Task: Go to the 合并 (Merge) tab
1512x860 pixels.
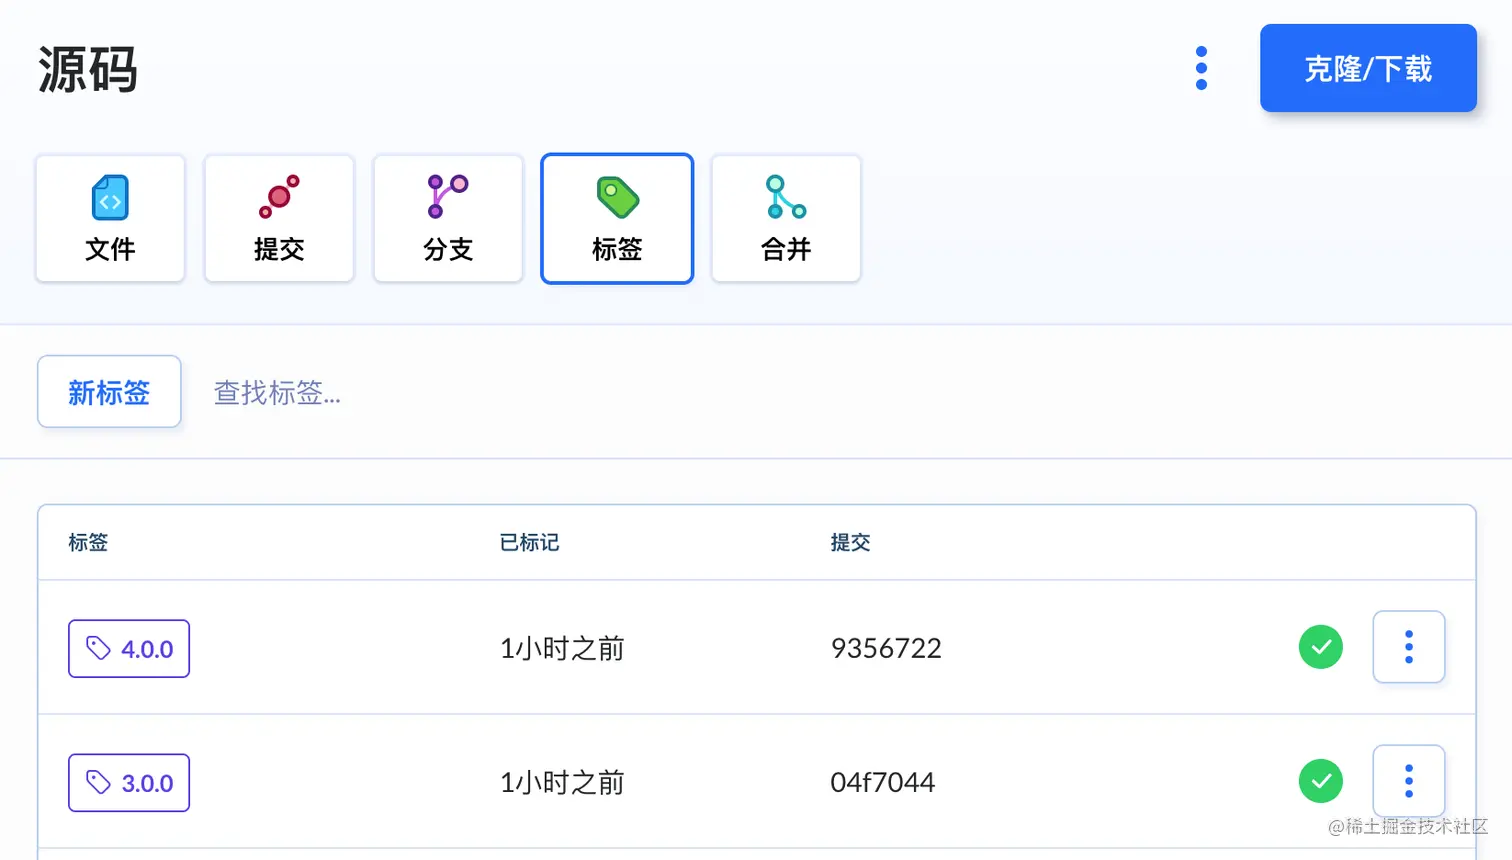Action: tap(786, 218)
